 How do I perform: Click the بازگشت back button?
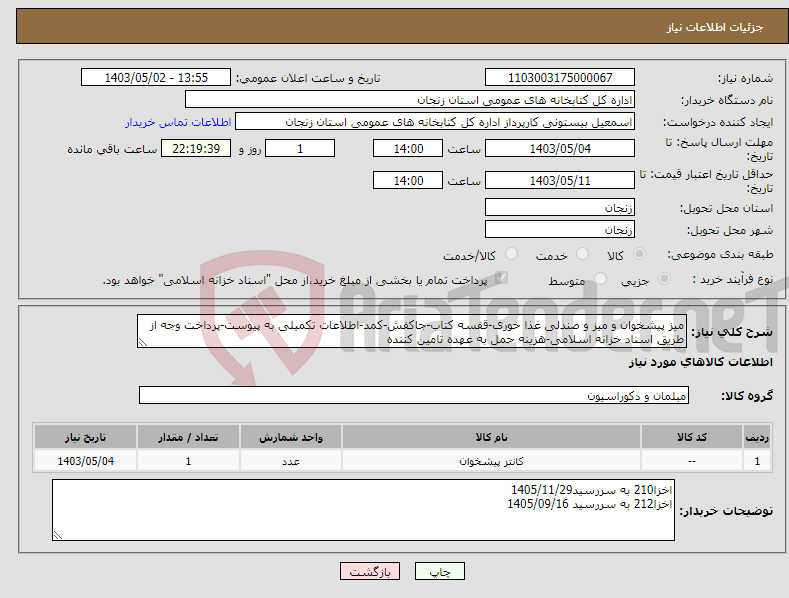pyautogui.click(x=370, y=571)
